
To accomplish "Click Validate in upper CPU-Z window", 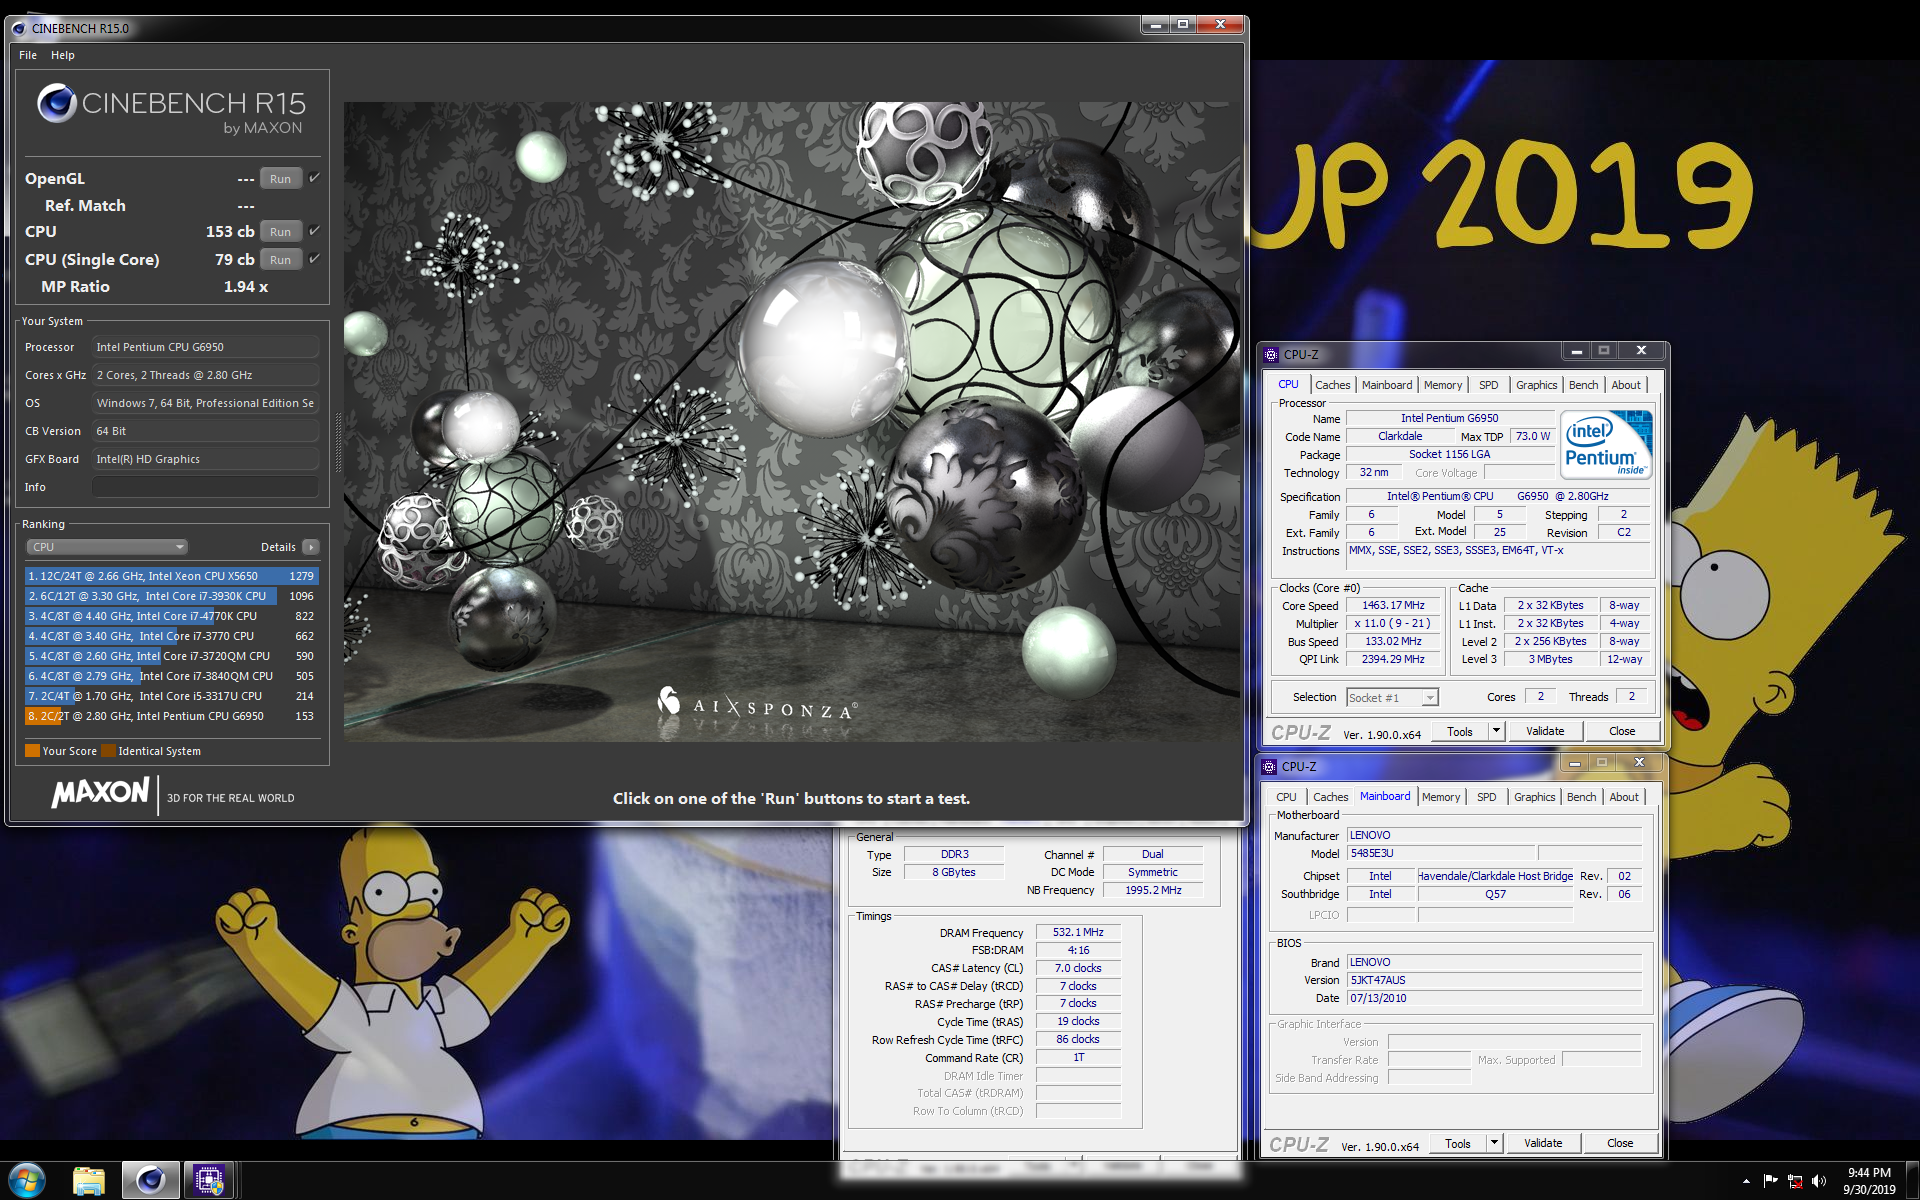I will point(1545,732).
